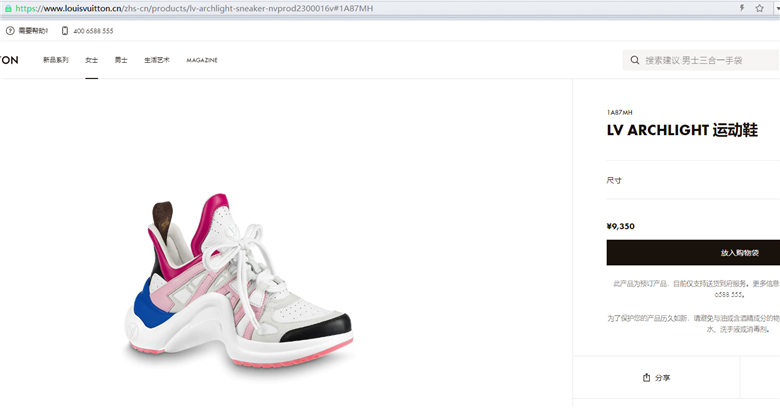Open the 男士 menu
The width and height of the screenshot is (780, 408).
121,60
